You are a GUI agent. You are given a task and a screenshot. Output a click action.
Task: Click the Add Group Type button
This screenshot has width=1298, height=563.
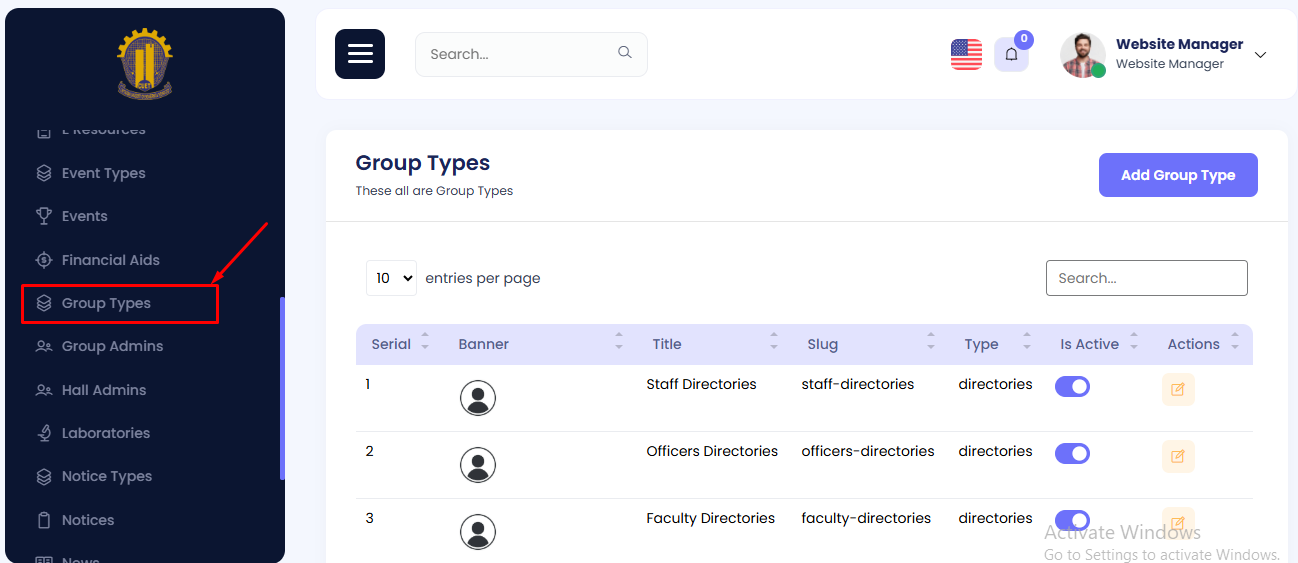(1177, 175)
